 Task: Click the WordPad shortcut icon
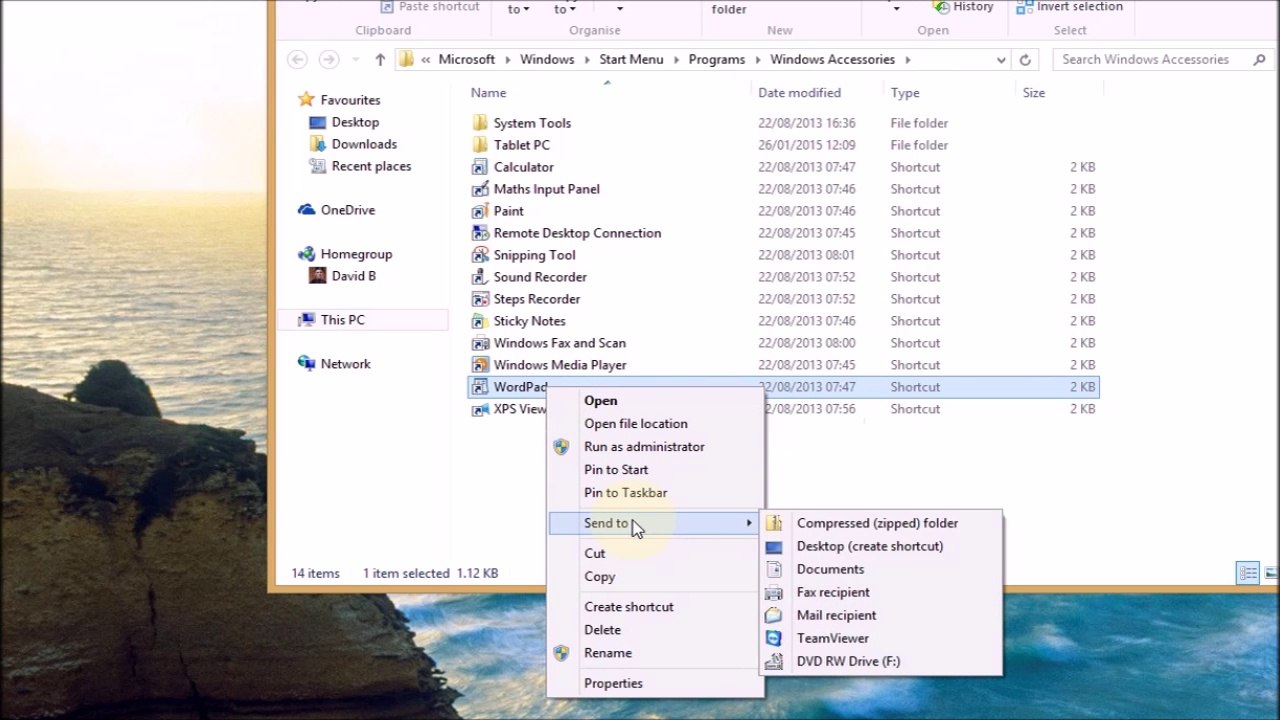tap(480, 387)
